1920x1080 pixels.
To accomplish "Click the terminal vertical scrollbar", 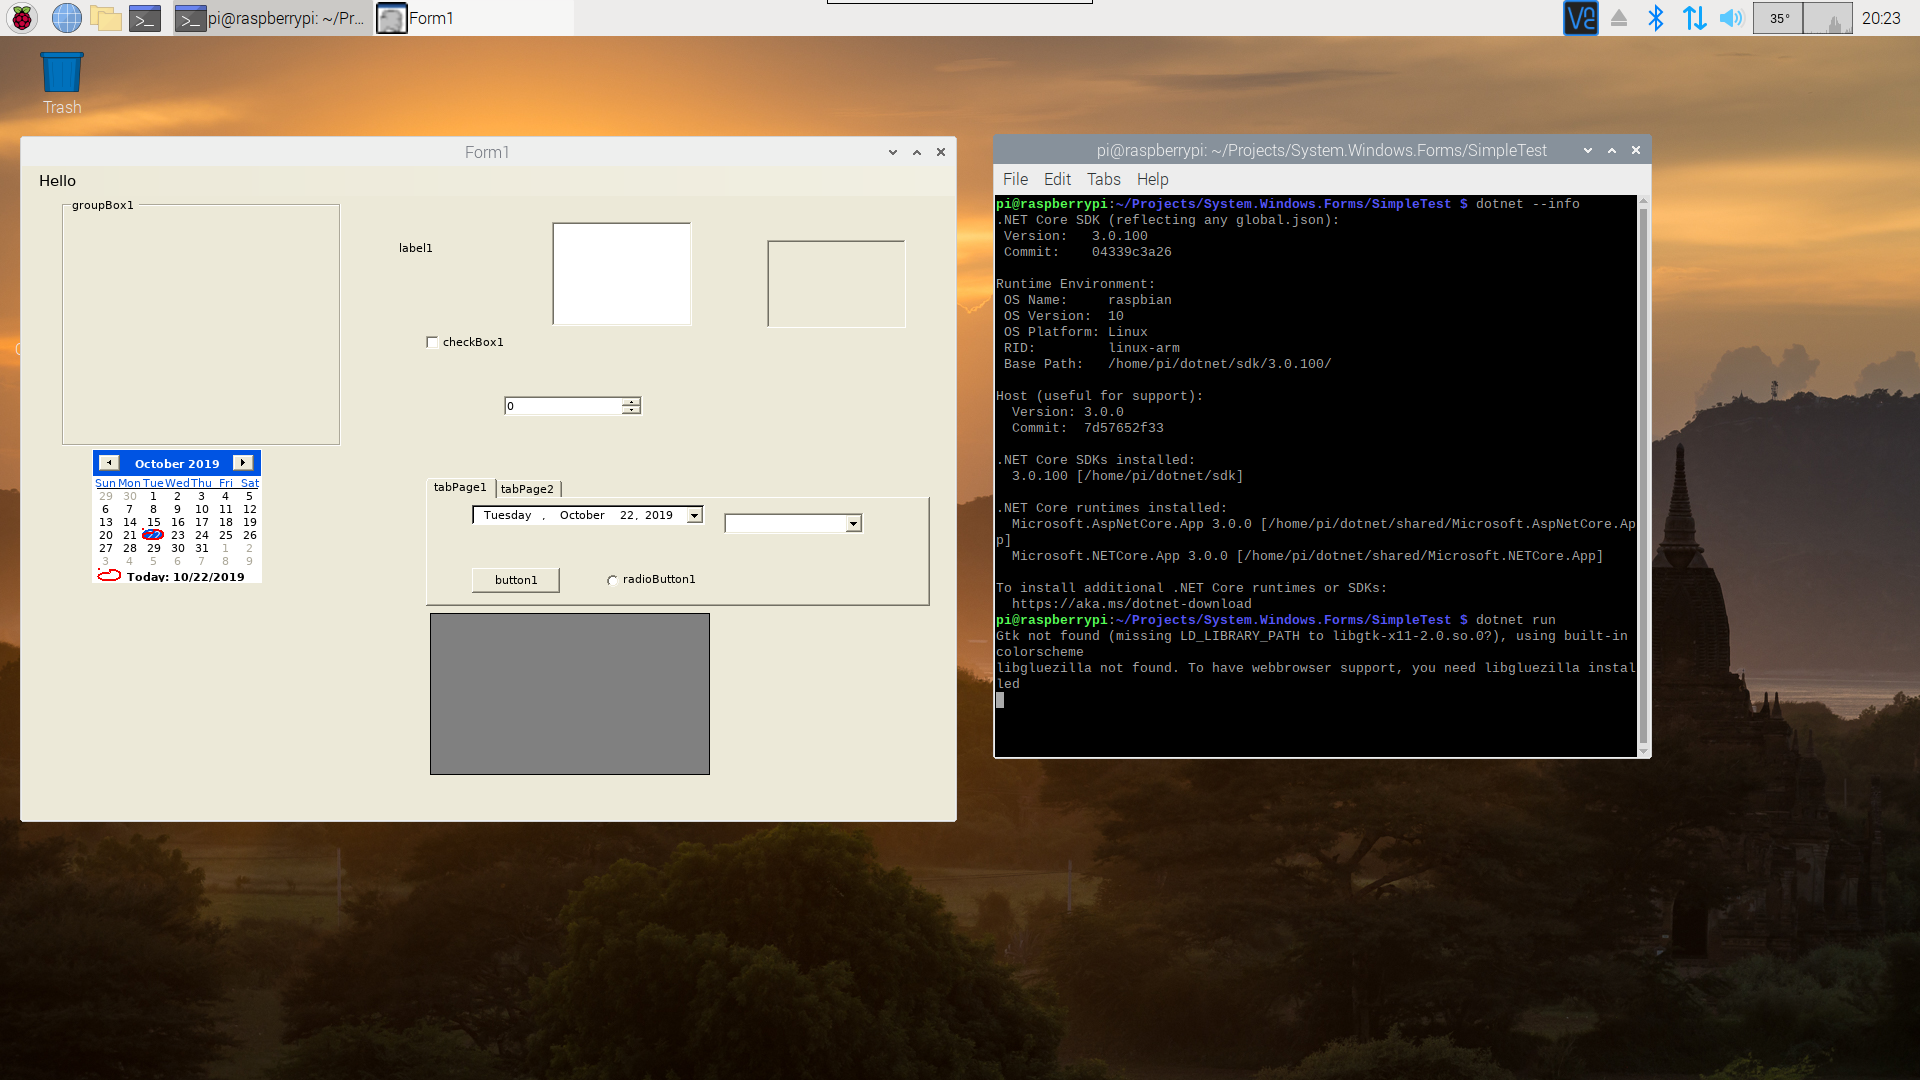I will coord(1643,475).
